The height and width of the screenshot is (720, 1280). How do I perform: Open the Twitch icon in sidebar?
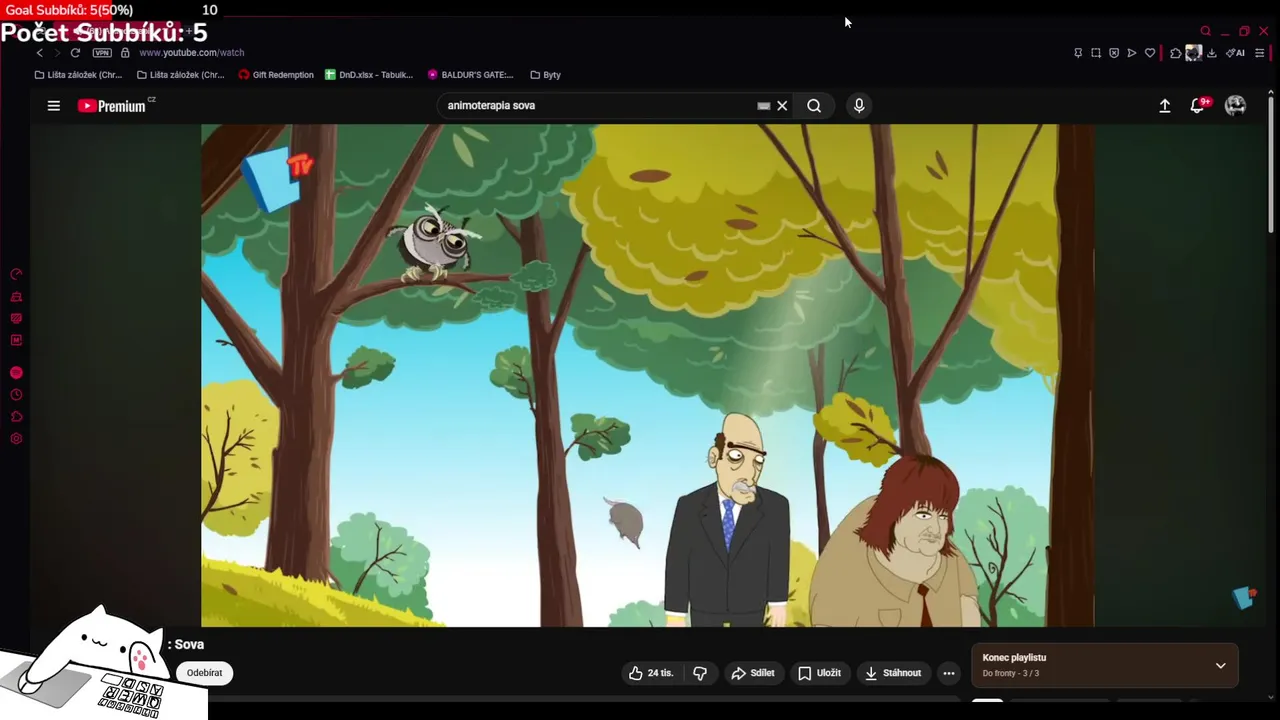16,319
